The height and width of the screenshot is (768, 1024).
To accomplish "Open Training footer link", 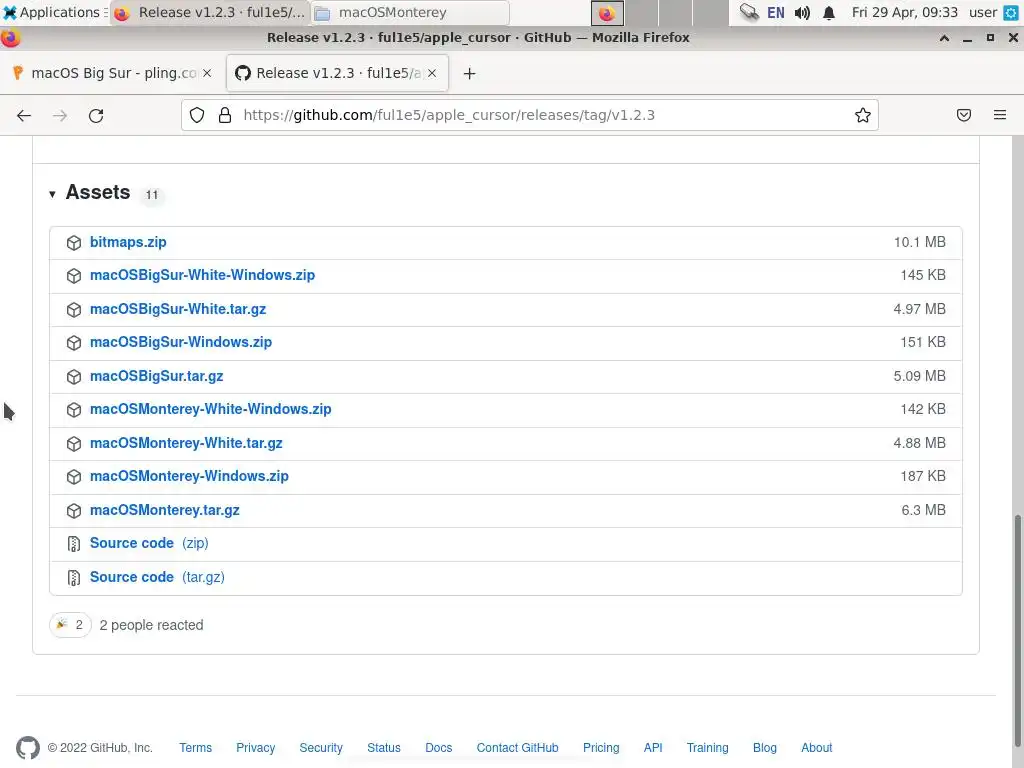I will point(707,748).
